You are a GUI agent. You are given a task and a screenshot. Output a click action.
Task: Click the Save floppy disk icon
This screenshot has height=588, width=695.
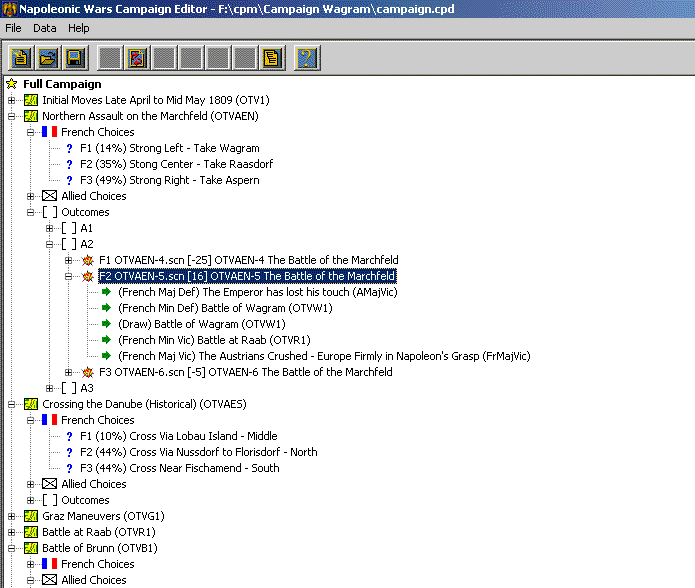74,57
